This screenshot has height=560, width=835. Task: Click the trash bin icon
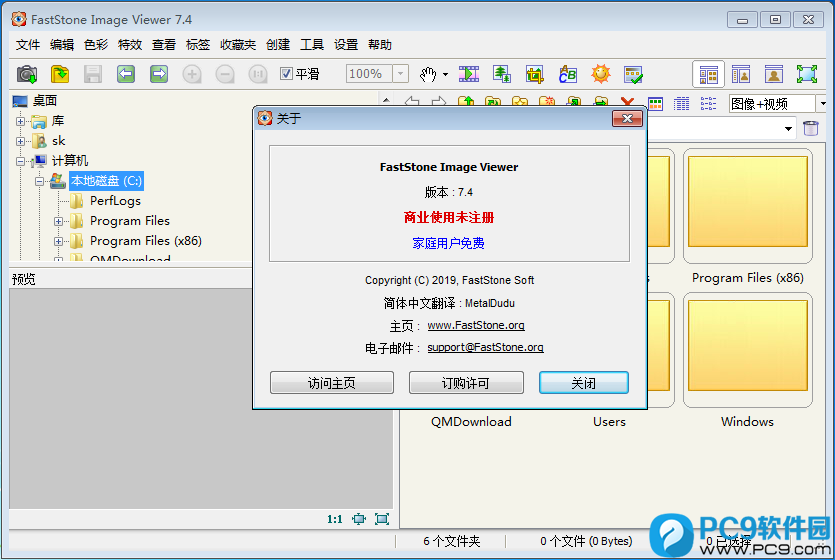coord(810,128)
